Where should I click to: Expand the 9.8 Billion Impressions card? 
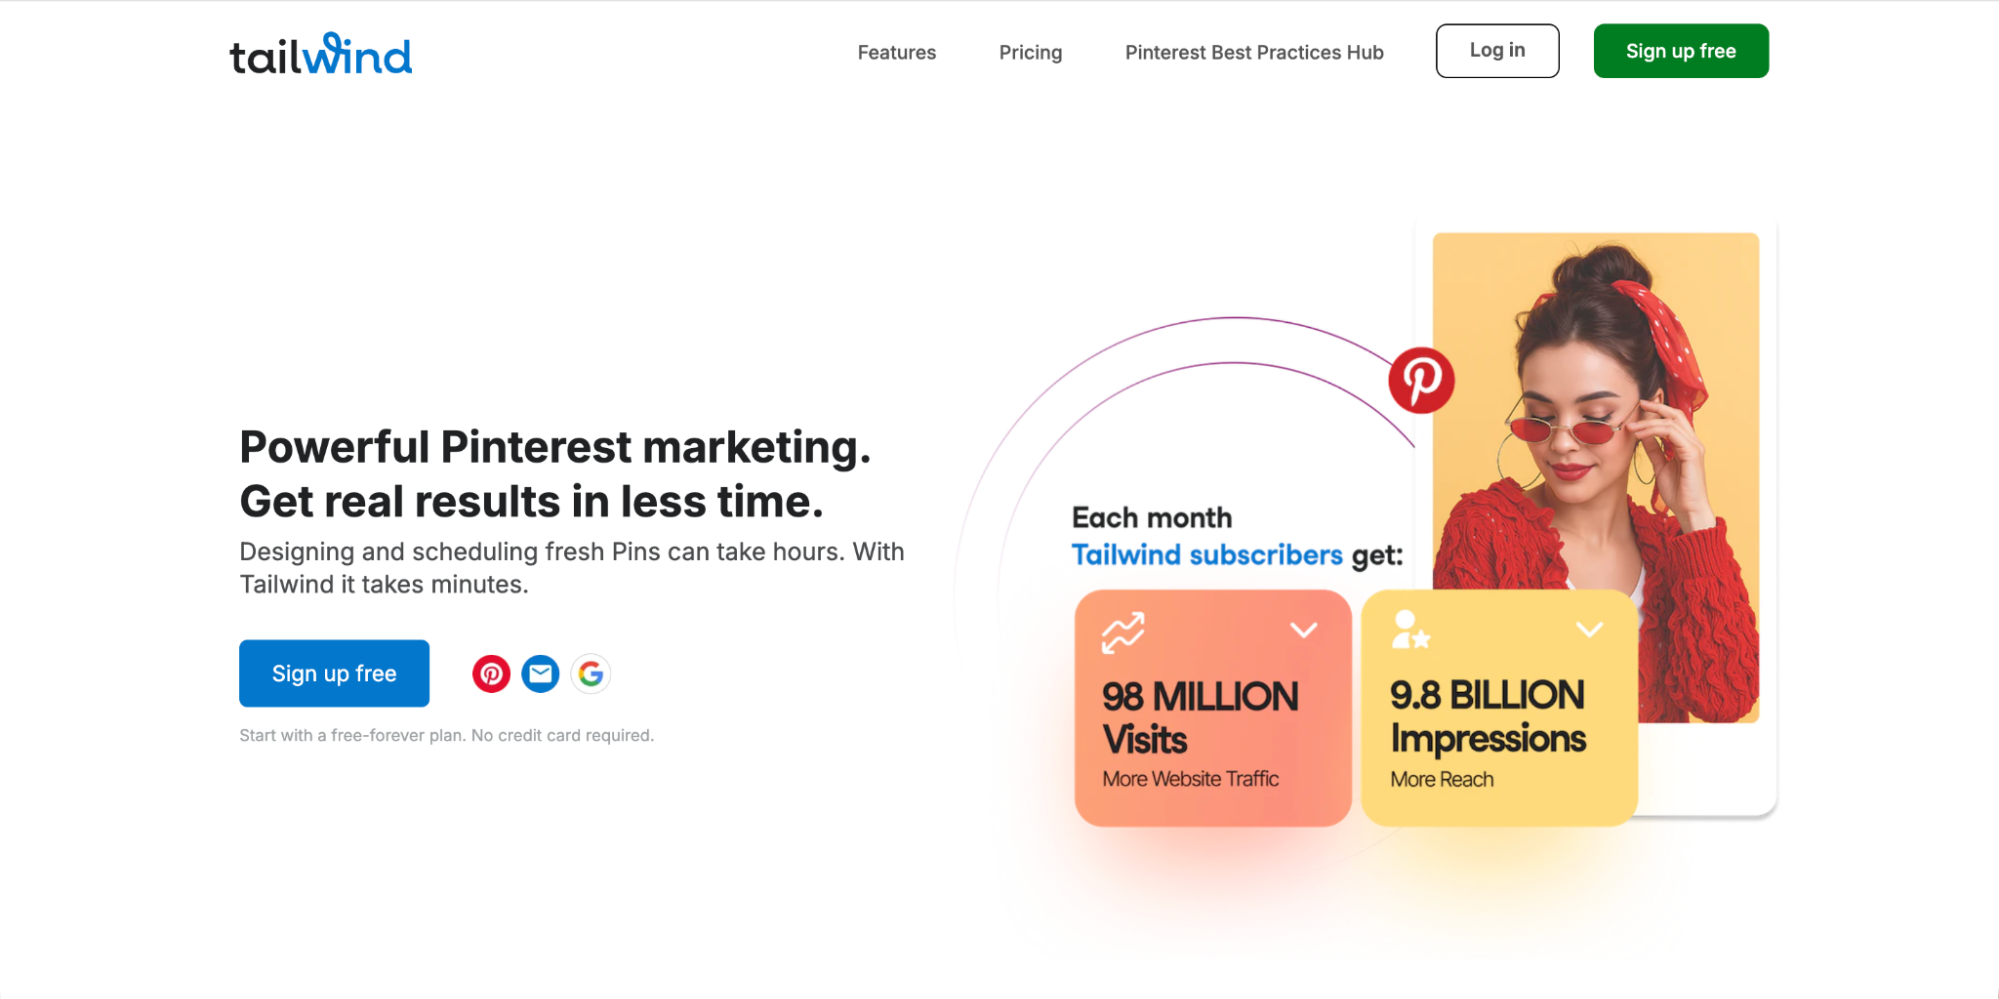click(x=1588, y=629)
